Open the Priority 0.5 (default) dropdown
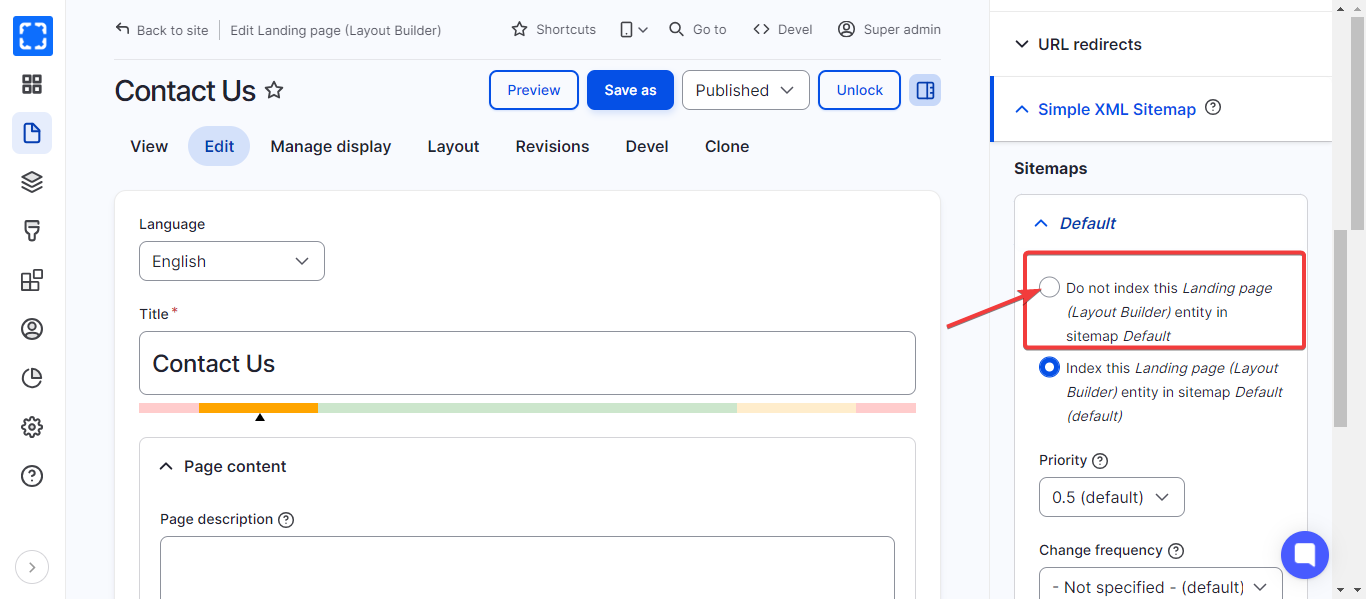The width and height of the screenshot is (1366, 599). coord(1112,497)
